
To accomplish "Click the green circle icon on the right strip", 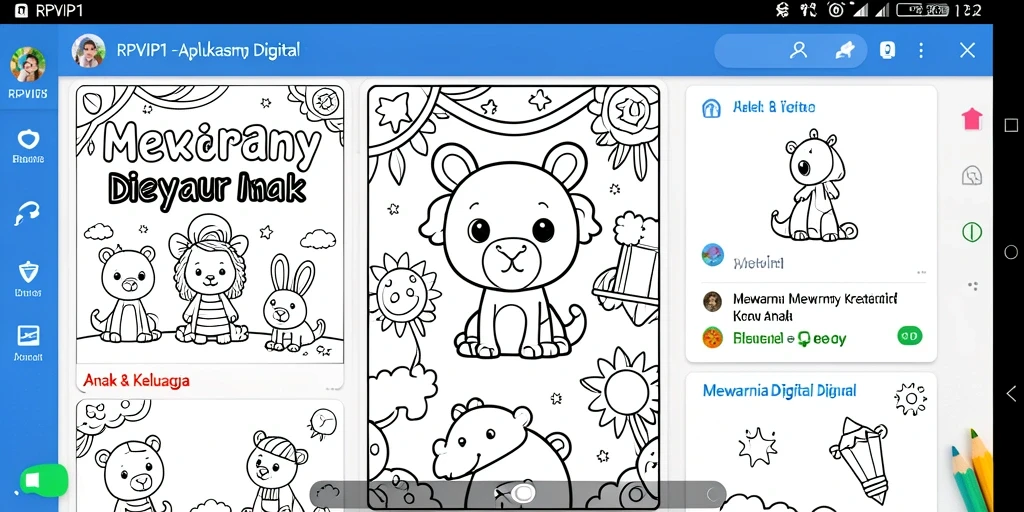I will (972, 232).
